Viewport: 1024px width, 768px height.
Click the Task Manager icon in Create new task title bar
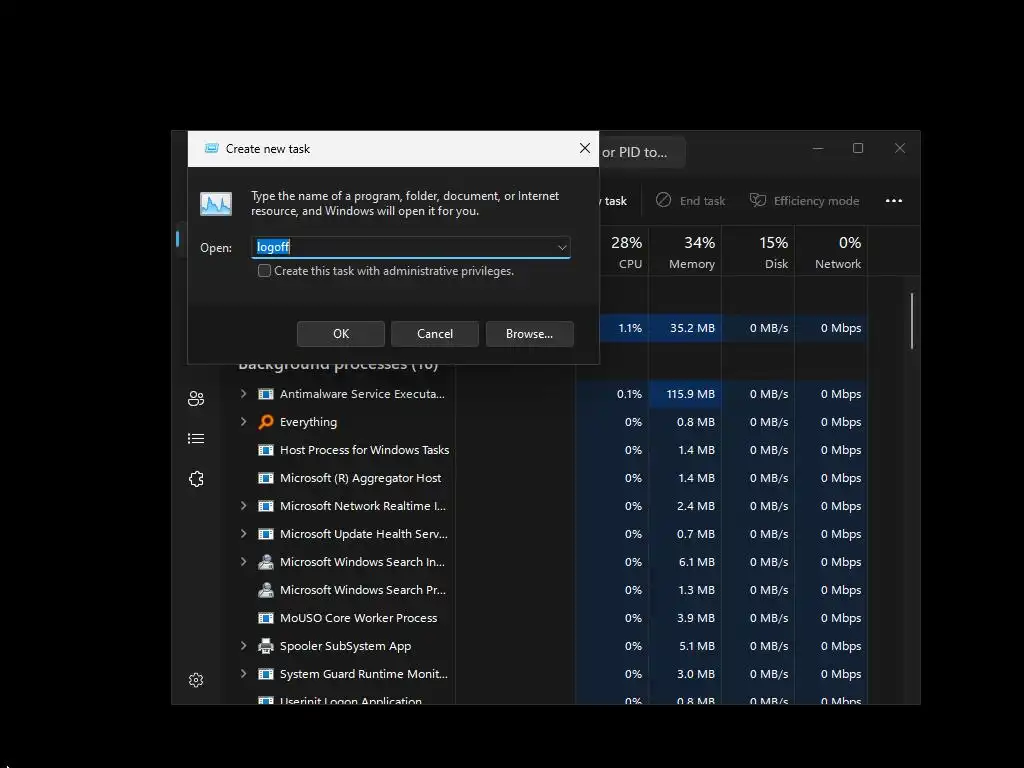point(211,148)
